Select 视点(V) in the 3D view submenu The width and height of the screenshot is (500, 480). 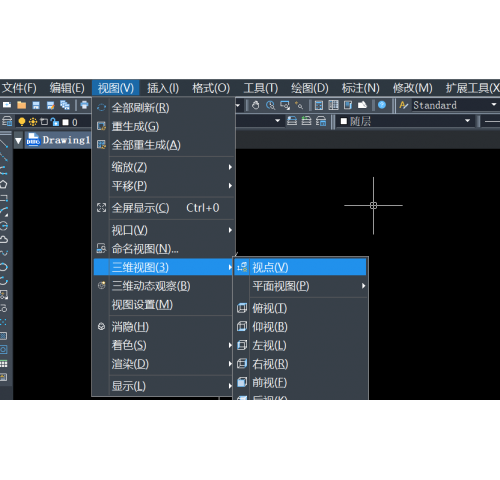click(300, 267)
